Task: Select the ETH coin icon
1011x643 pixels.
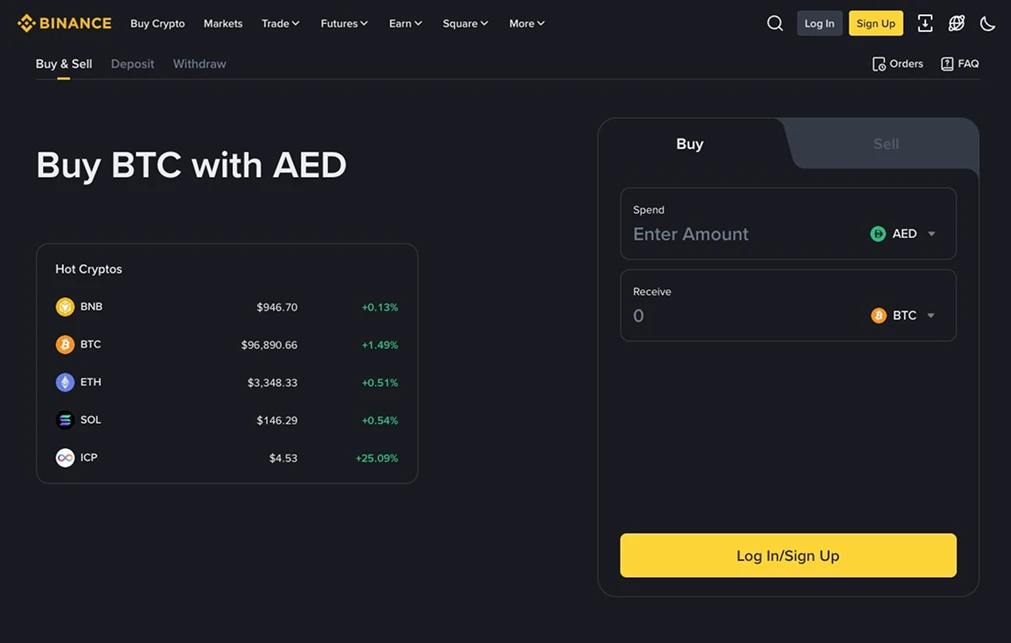Action: pyautogui.click(x=64, y=382)
